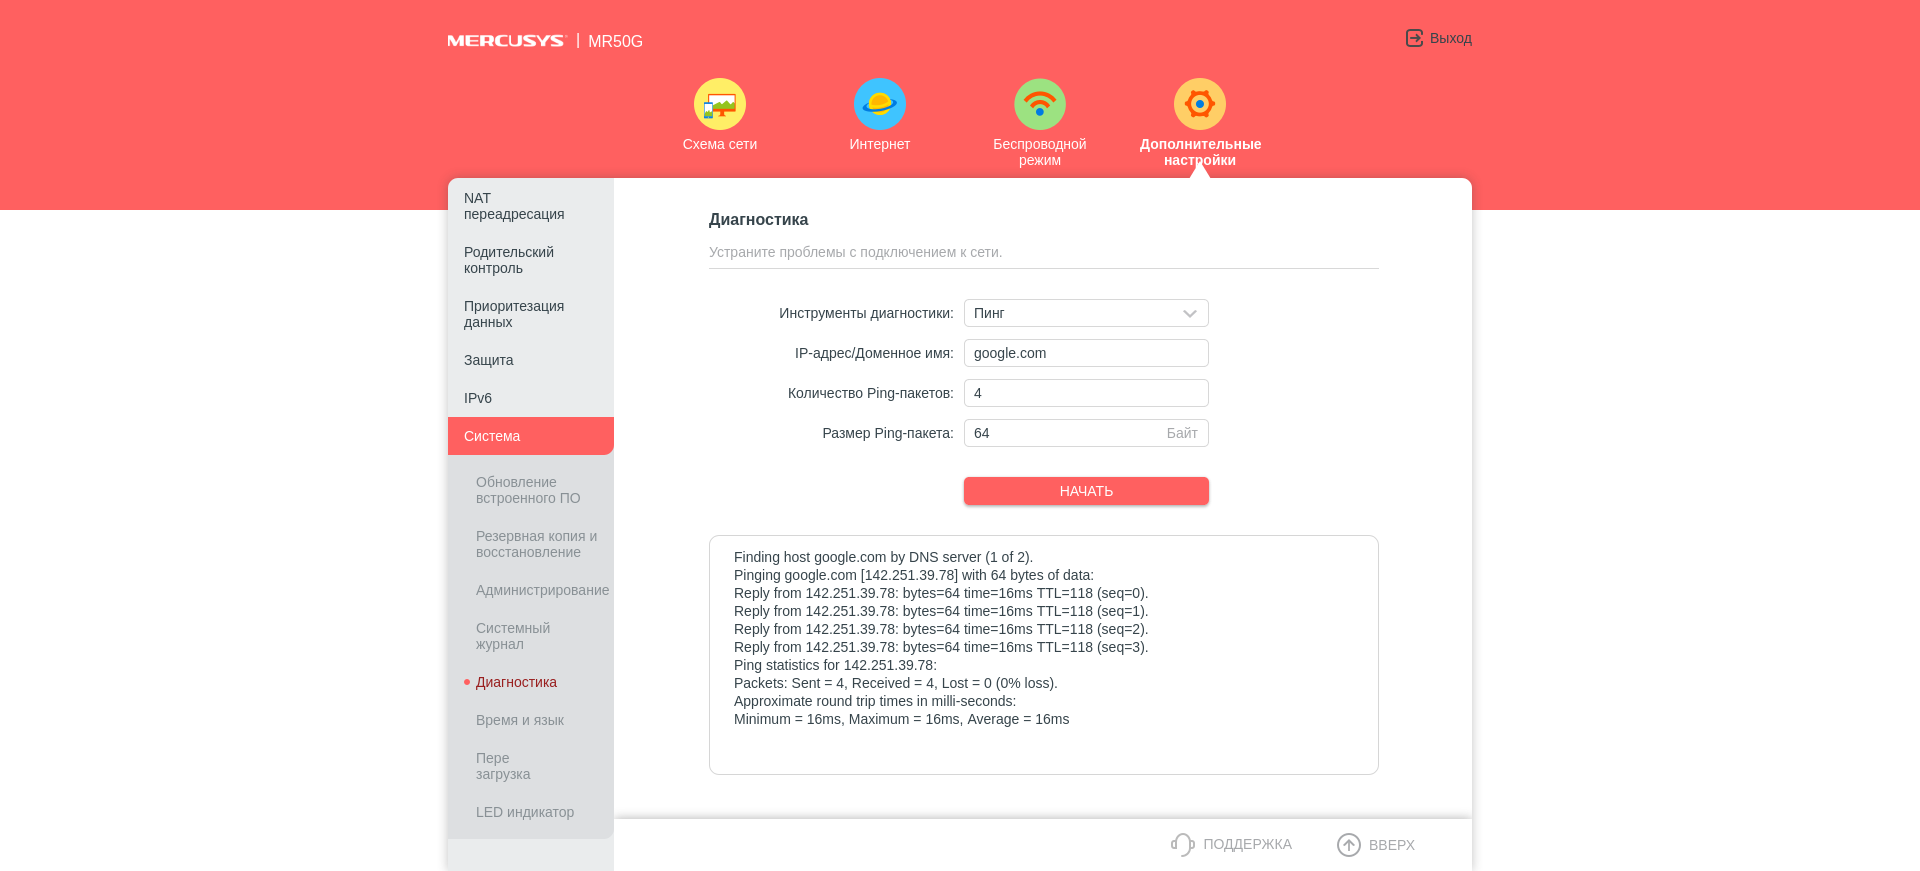Open the Беспроводной режим Wi-Fi icon
The image size is (1920, 871).
tap(1040, 104)
